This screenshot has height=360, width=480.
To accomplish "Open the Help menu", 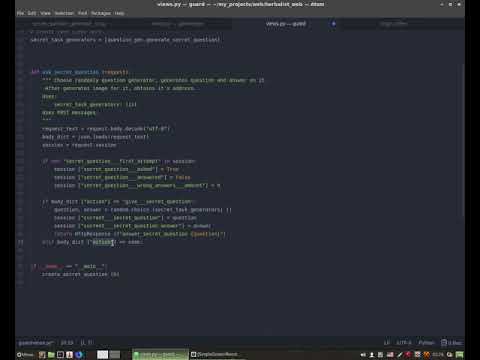I will coord(119,13).
